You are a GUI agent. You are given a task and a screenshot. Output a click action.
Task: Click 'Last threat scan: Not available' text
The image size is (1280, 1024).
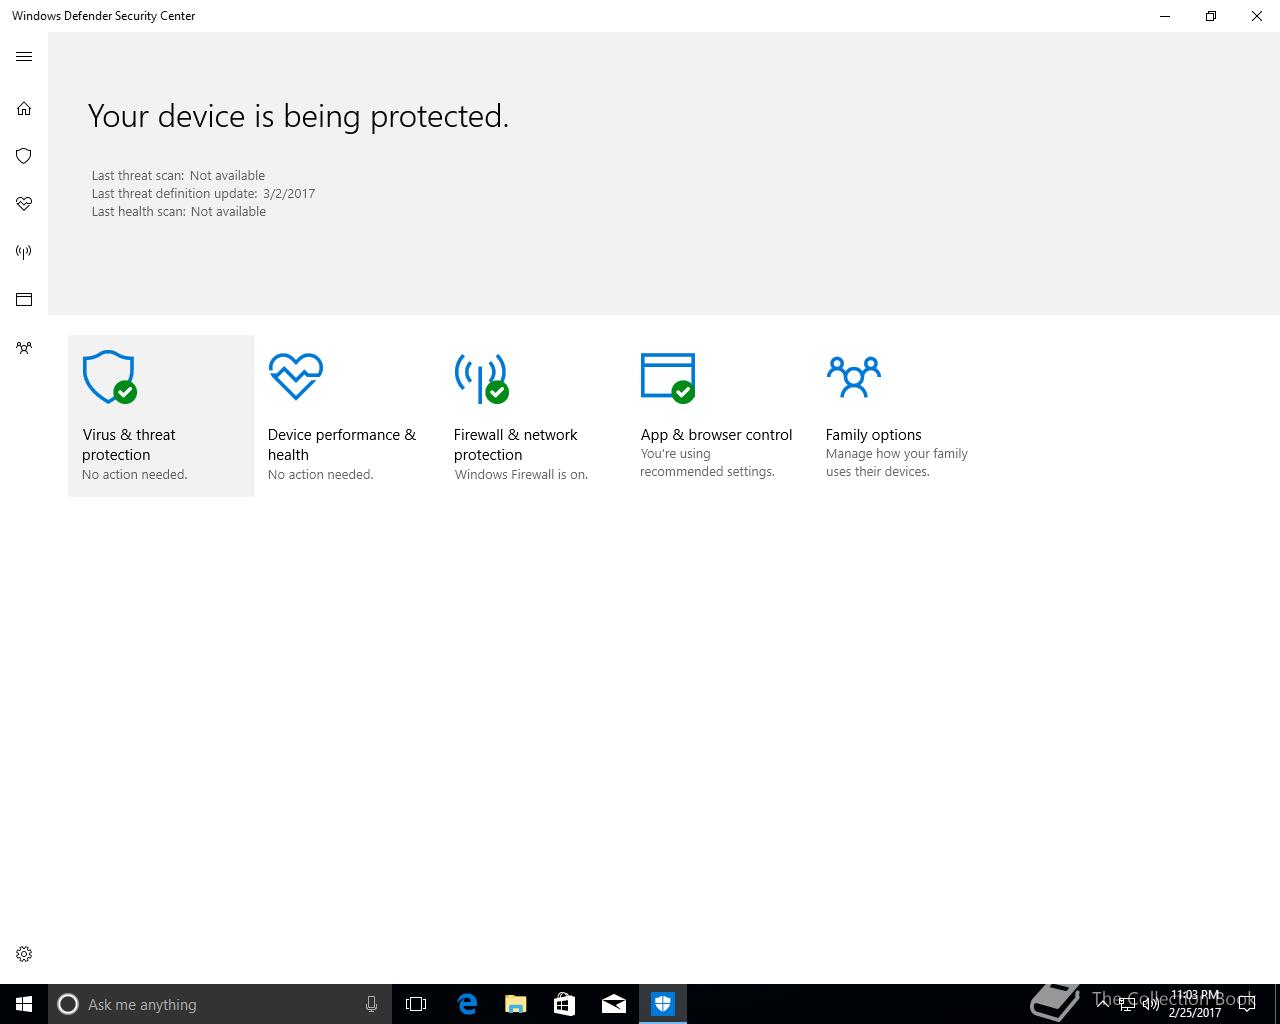[x=178, y=176]
